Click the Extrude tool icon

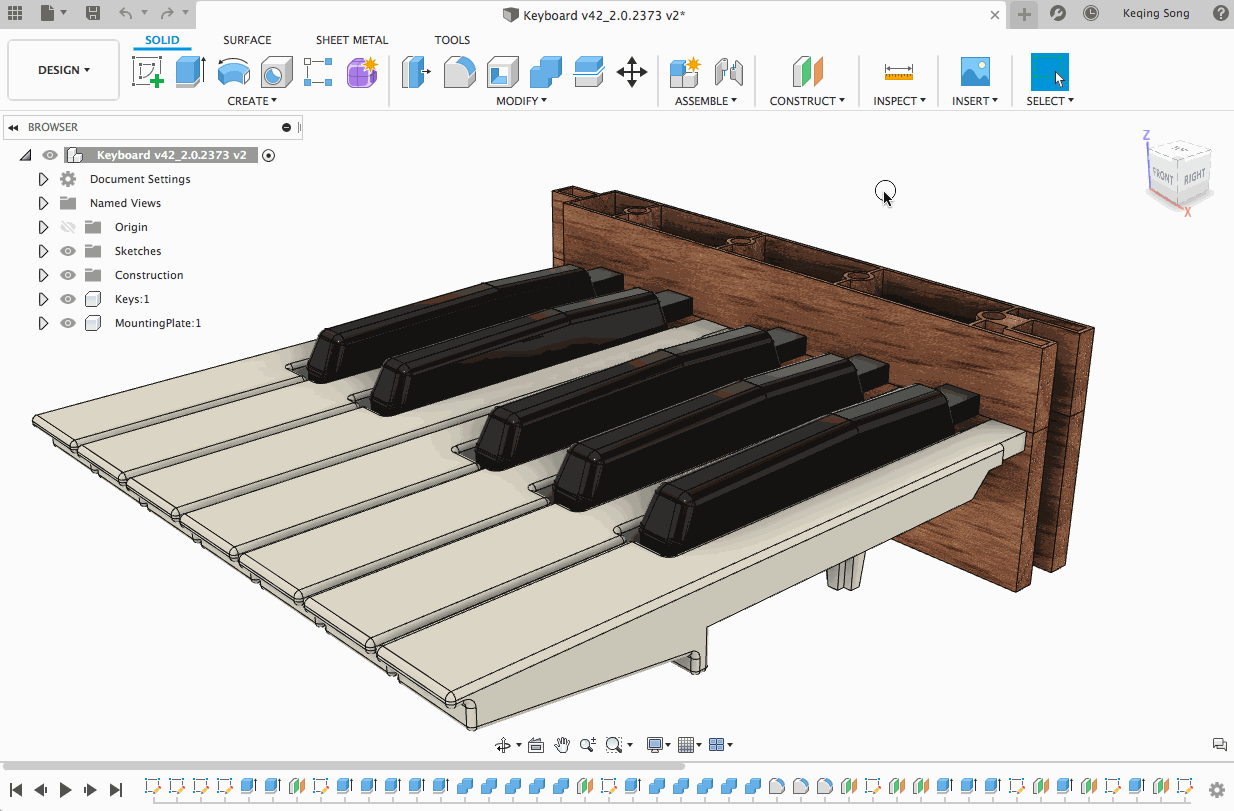tap(190, 71)
